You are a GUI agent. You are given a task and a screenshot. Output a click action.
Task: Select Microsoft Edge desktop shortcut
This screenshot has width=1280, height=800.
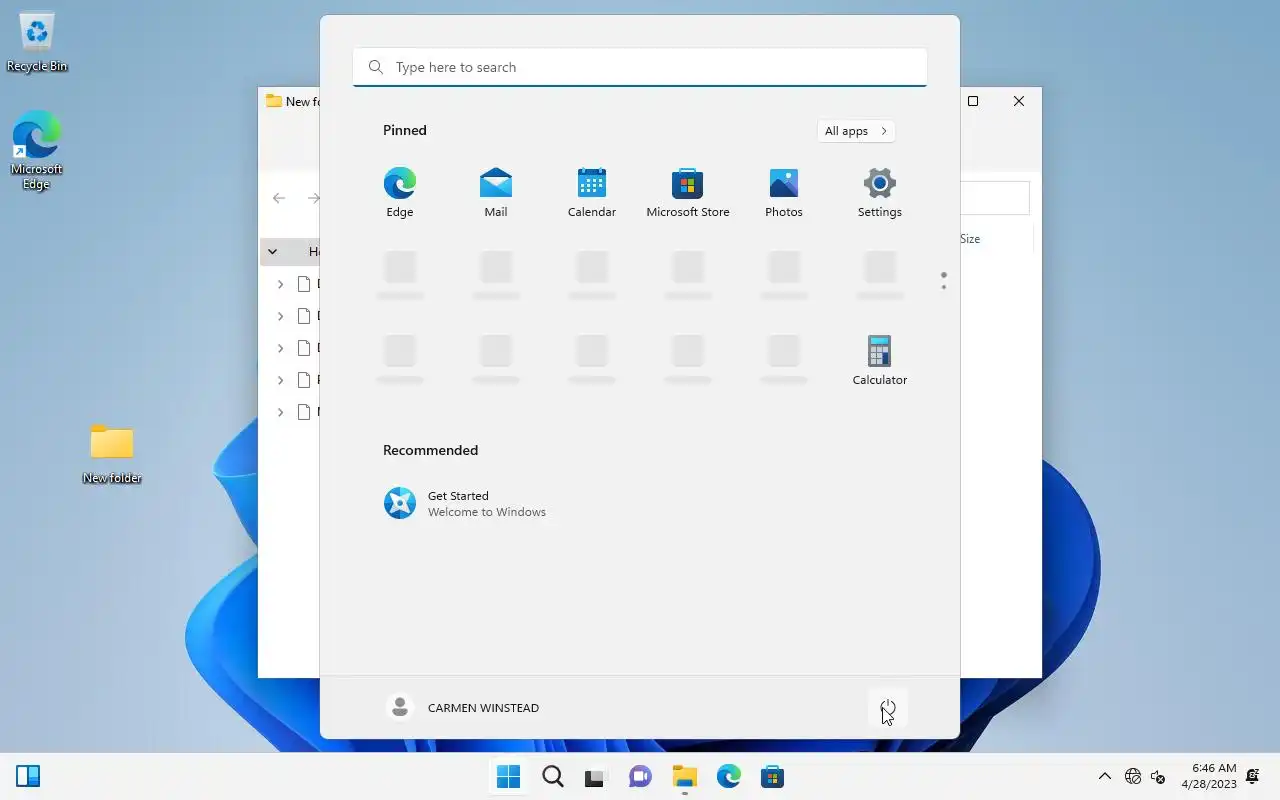37,150
